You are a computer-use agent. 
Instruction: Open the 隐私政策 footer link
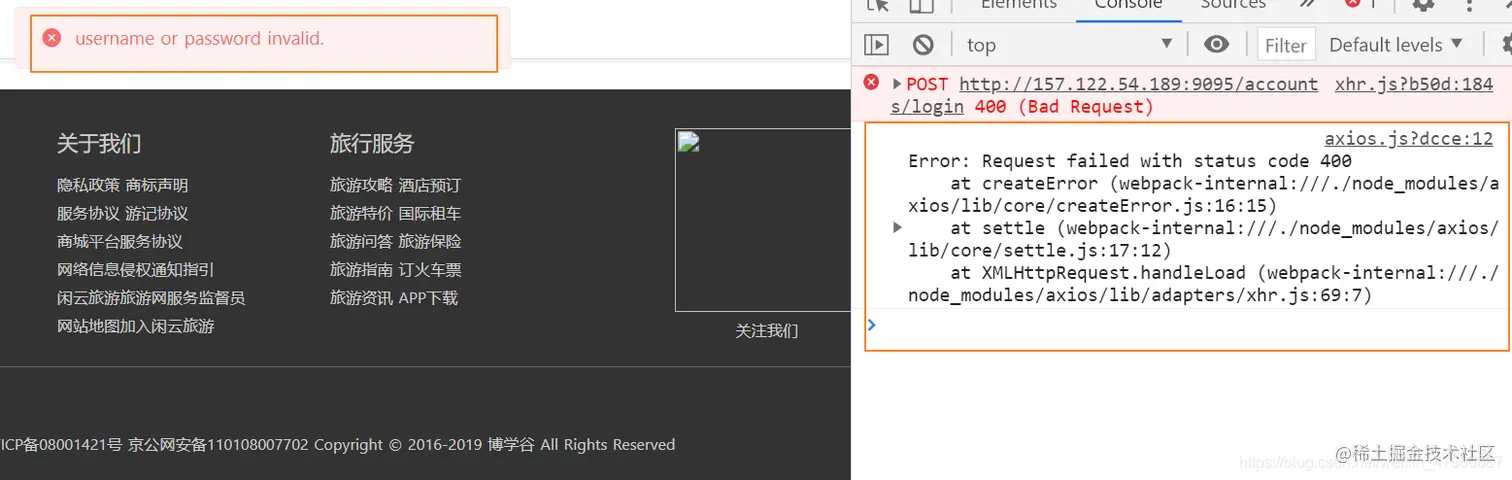click(x=88, y=185)
